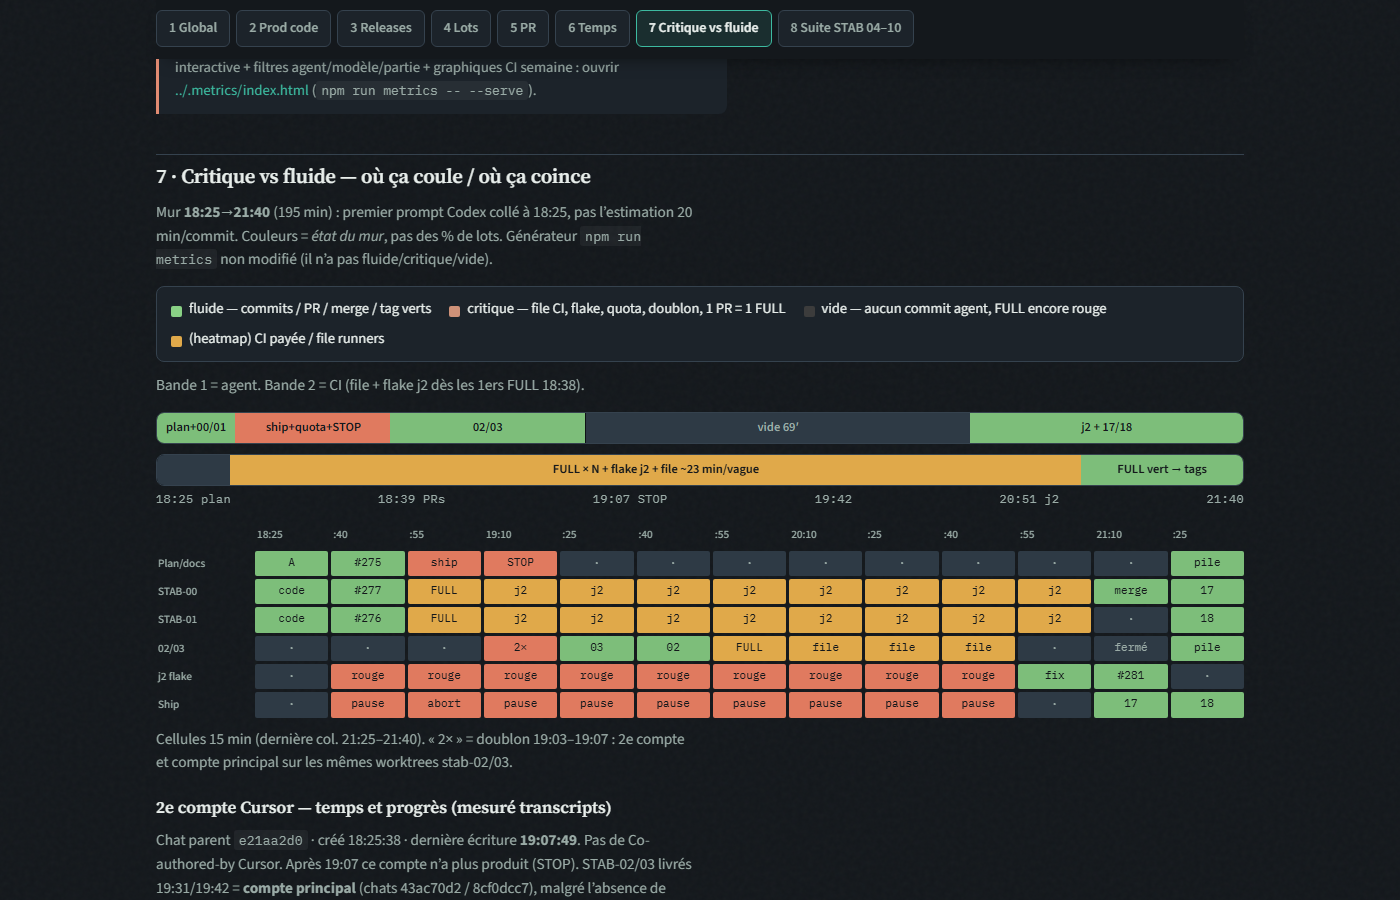Click the merge cell in STAB-00 row

point(1131,591)
